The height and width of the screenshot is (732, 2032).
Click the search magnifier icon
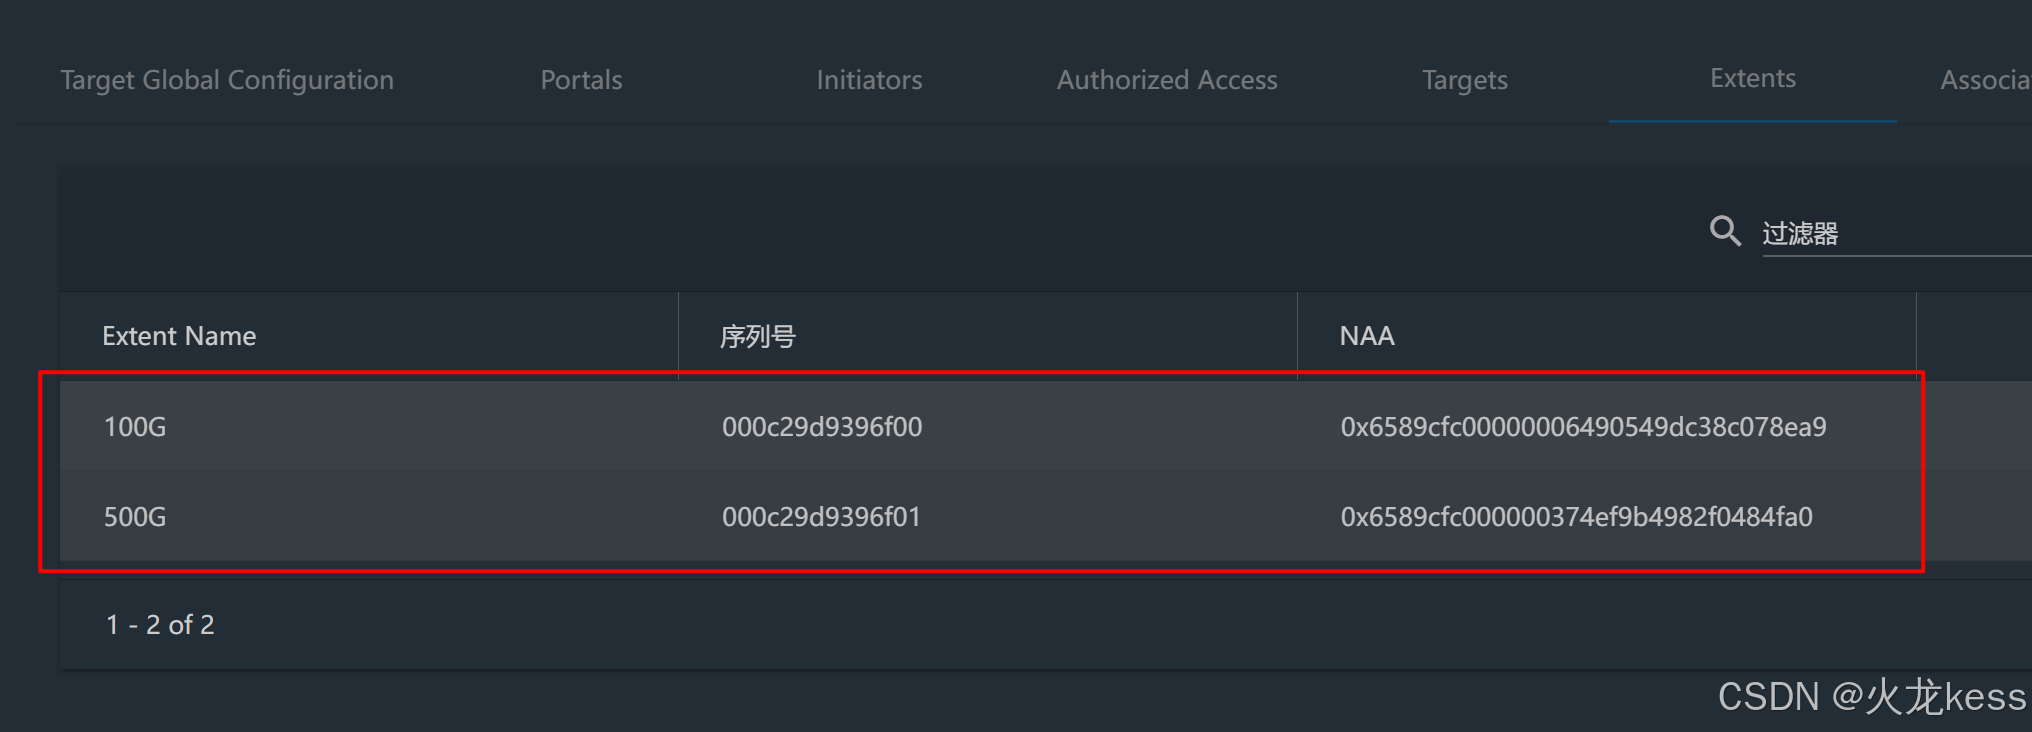point(1725,231)
